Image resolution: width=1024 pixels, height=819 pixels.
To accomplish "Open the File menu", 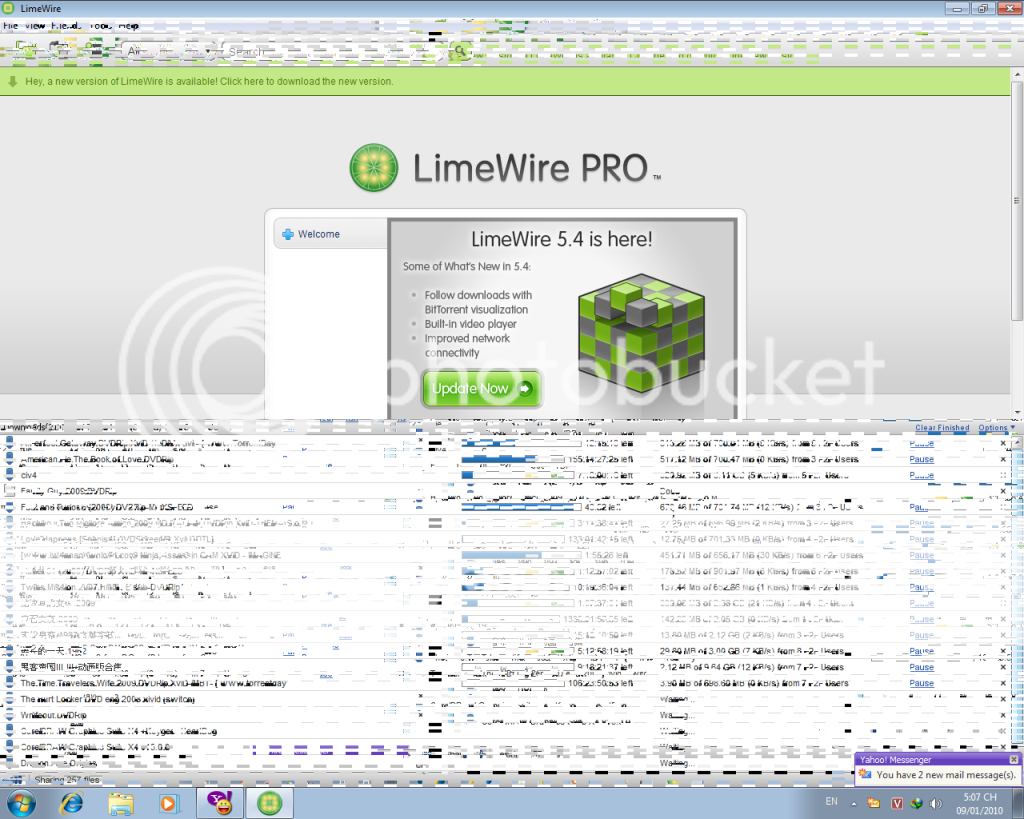I will coord(10,25).
